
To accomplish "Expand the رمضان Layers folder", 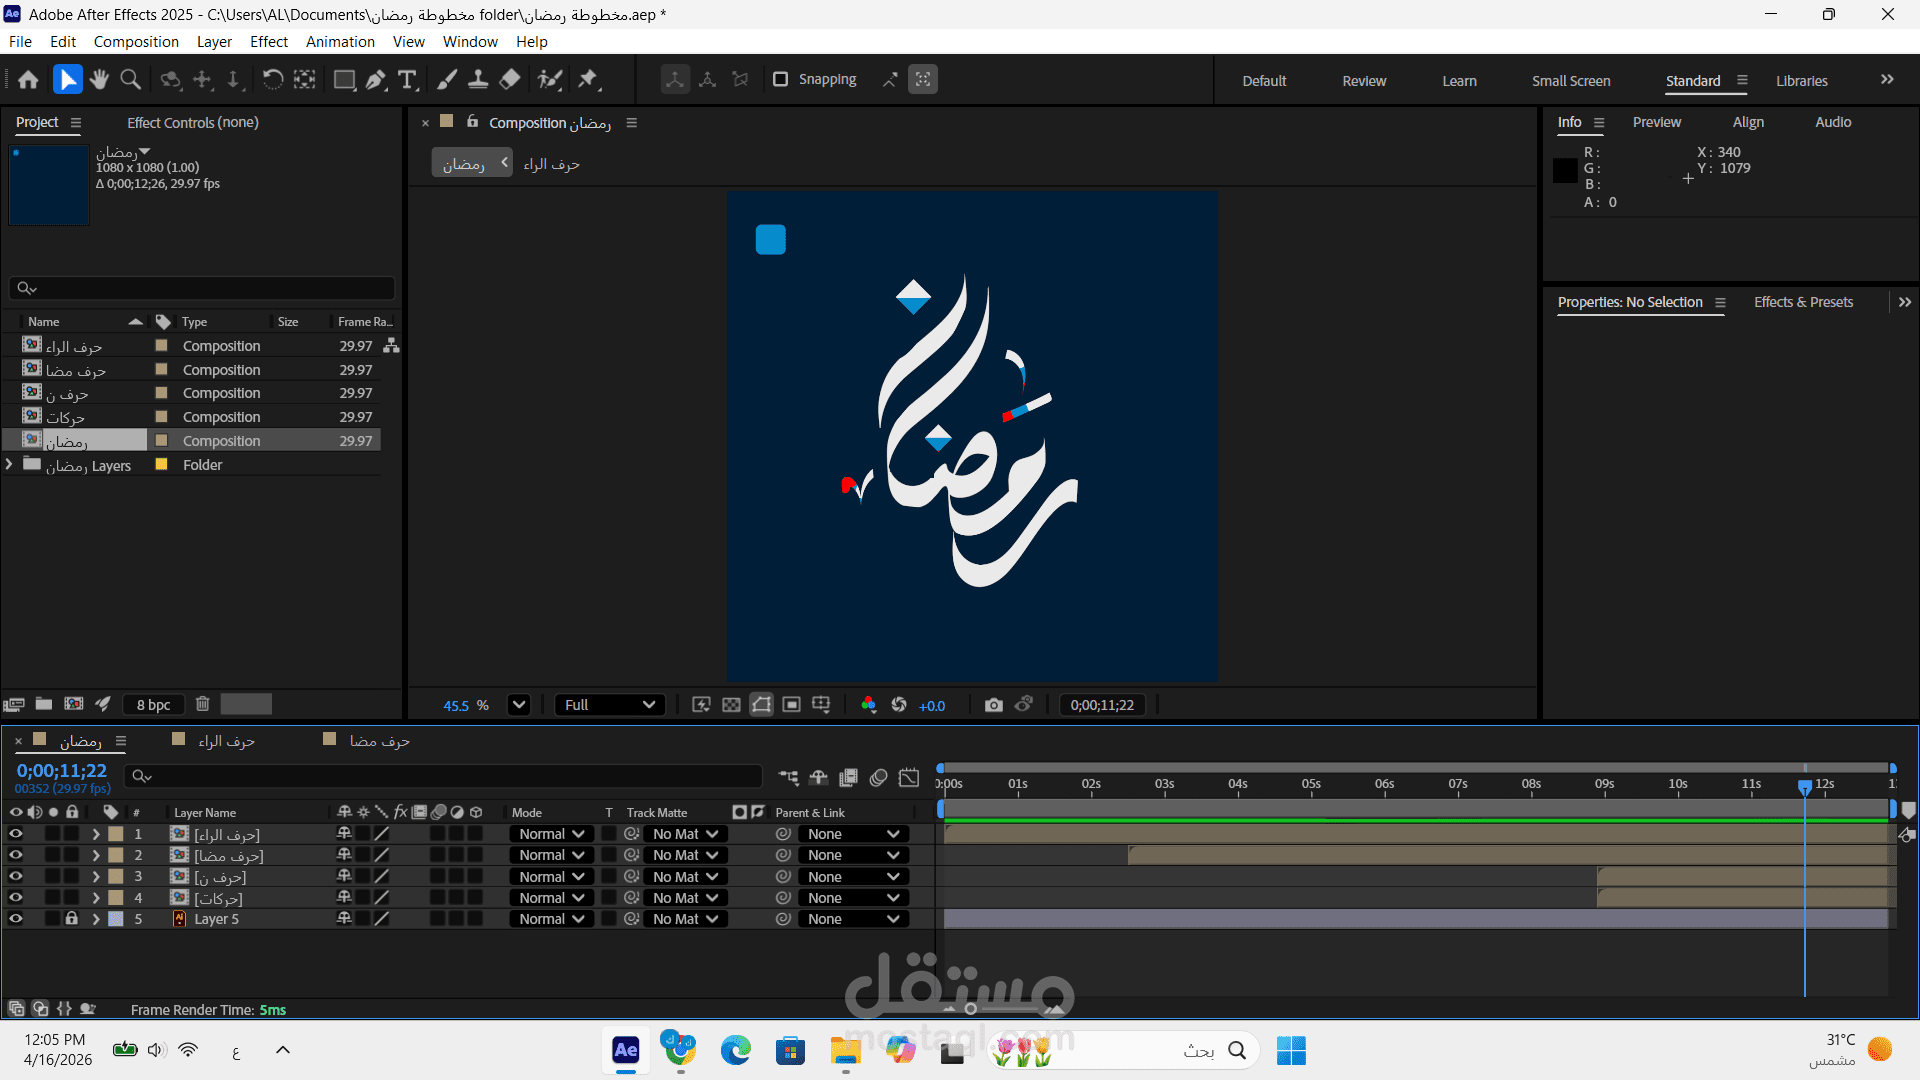I will (x=9, y=465).
